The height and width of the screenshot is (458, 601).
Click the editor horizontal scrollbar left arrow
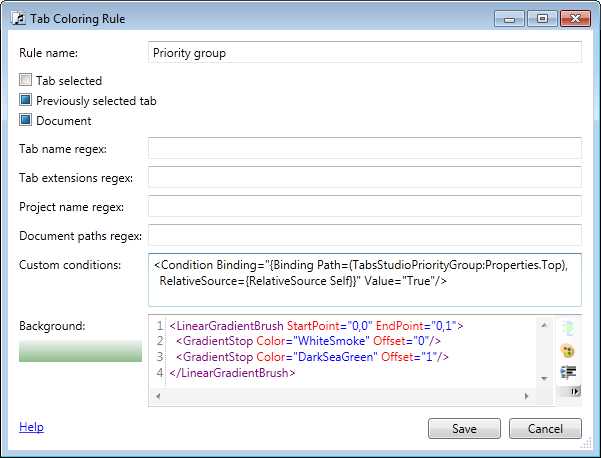click(158, 396)
